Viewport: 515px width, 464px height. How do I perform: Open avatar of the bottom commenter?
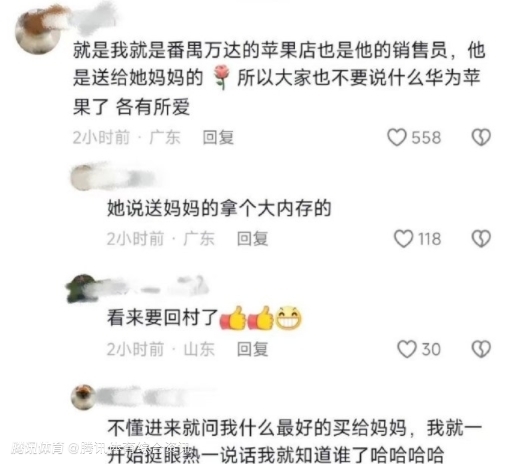[x=83, y=397]
